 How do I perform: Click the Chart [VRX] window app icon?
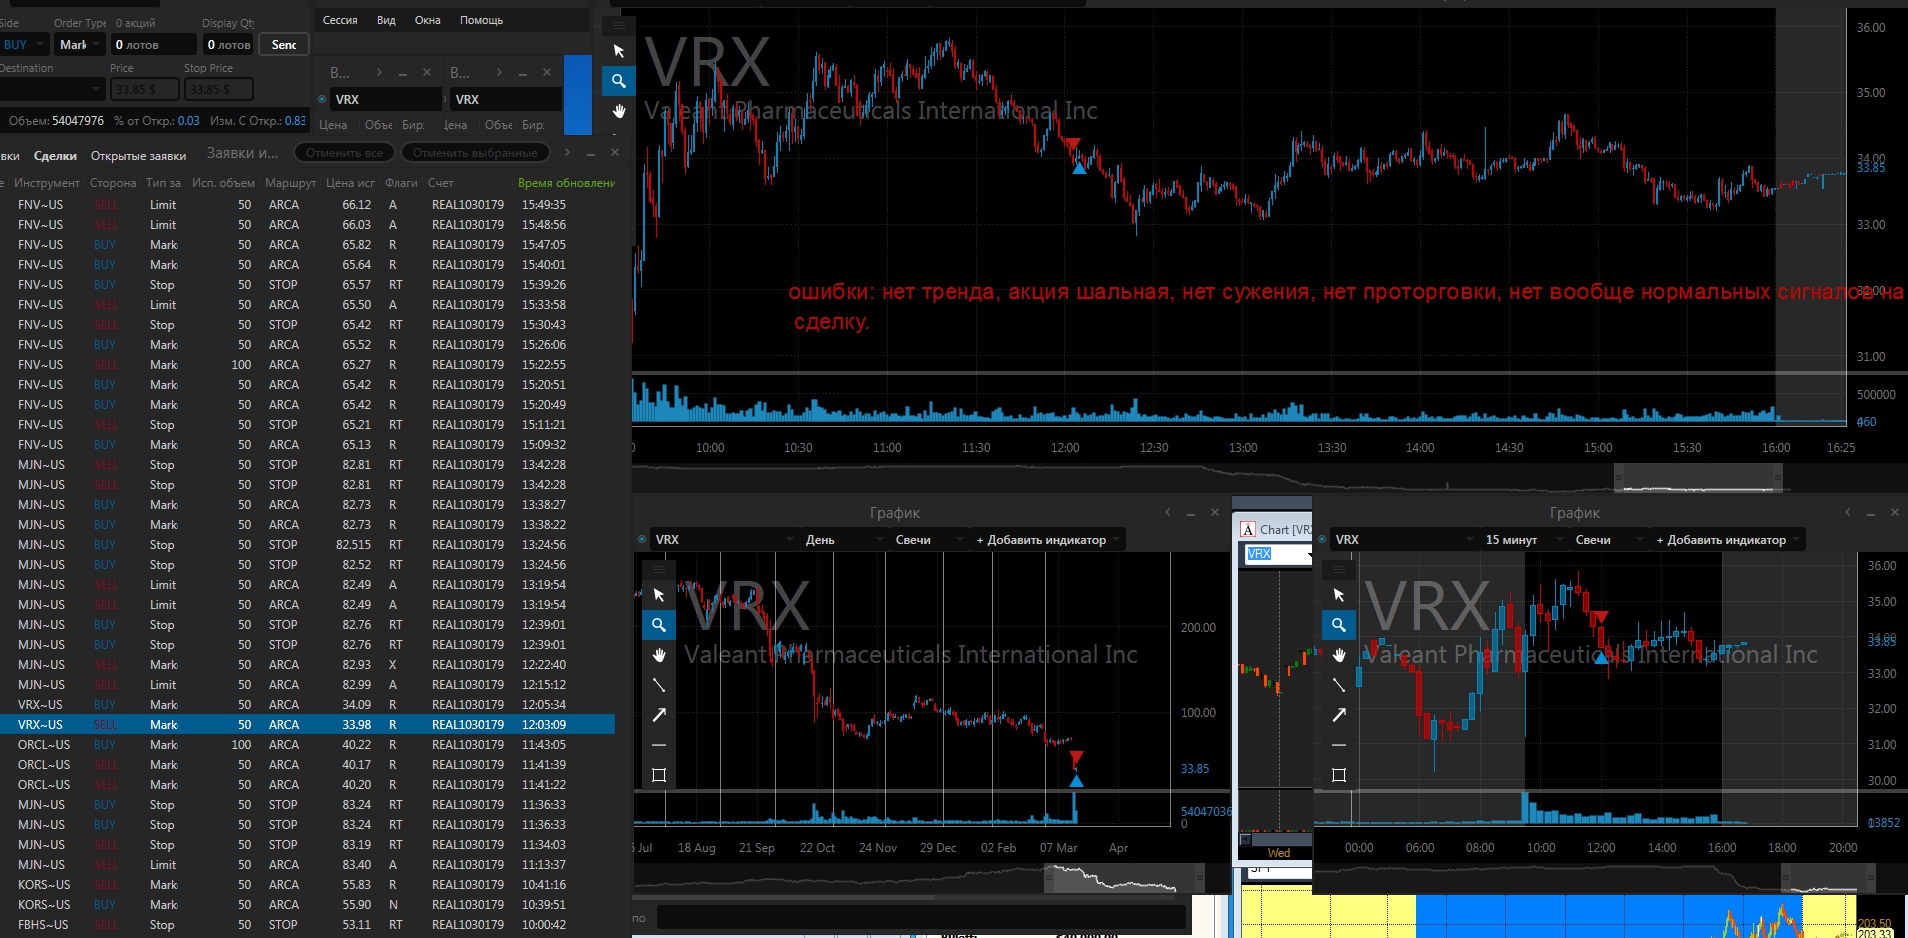pyautogui.click(x=1248, y=529)
